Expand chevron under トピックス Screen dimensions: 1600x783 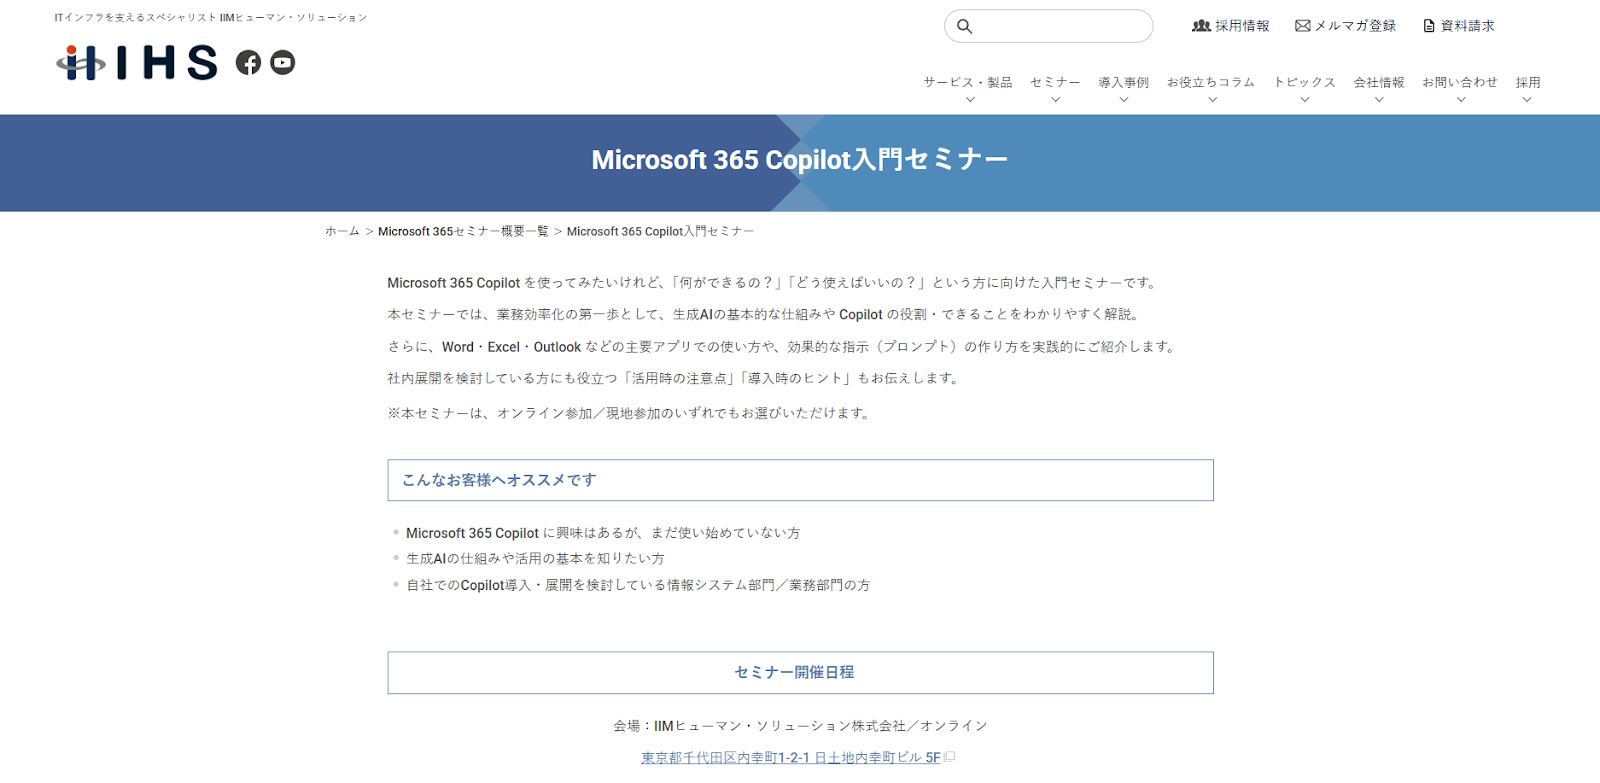(1304, 100)
